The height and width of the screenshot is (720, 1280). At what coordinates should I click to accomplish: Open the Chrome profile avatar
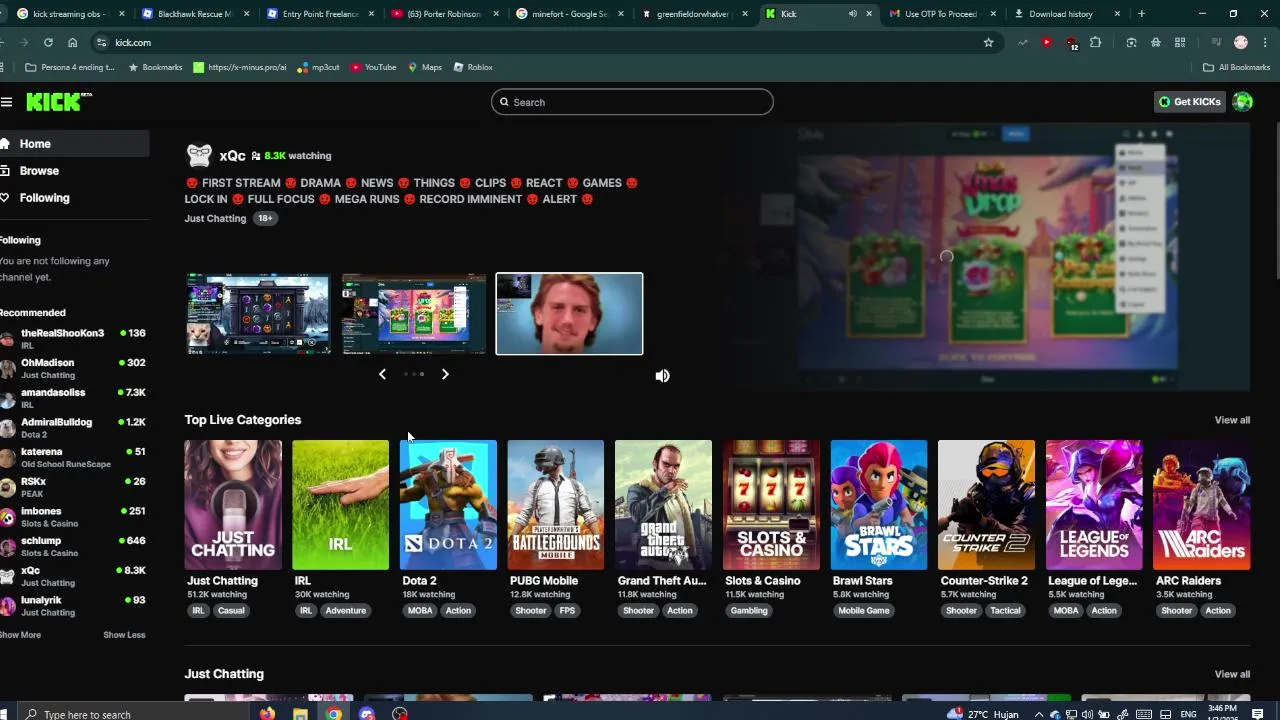[1241, 42]
